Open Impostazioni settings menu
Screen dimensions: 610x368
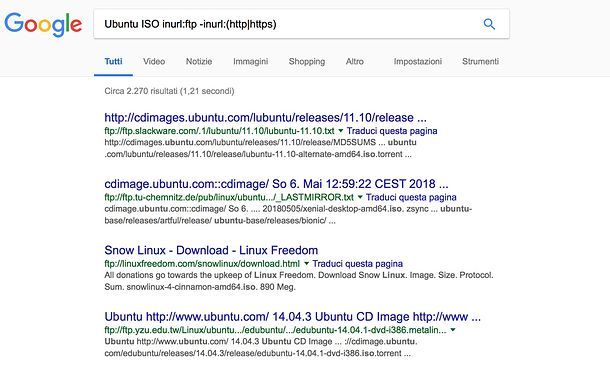(x=417, y=61)
